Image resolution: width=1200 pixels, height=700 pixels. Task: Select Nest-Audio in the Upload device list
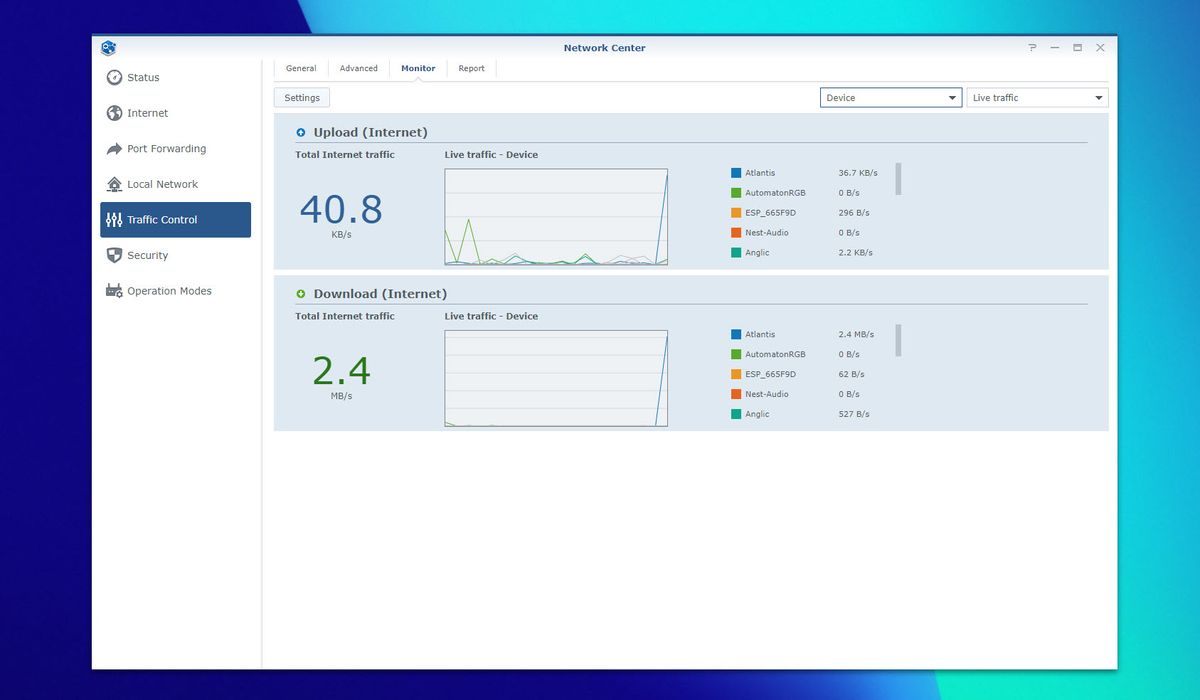point(767,233)
